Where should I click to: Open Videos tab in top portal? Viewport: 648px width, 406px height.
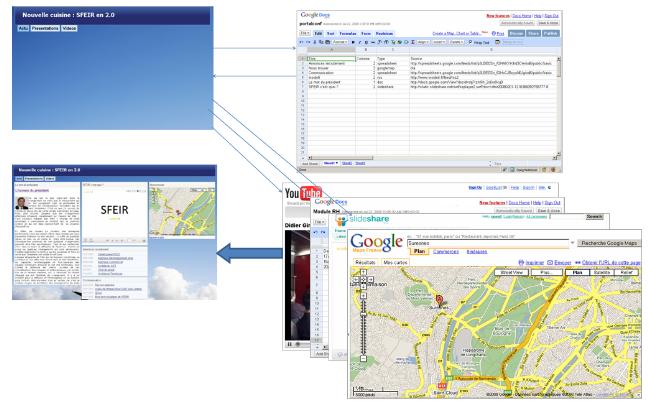[69, 29]
